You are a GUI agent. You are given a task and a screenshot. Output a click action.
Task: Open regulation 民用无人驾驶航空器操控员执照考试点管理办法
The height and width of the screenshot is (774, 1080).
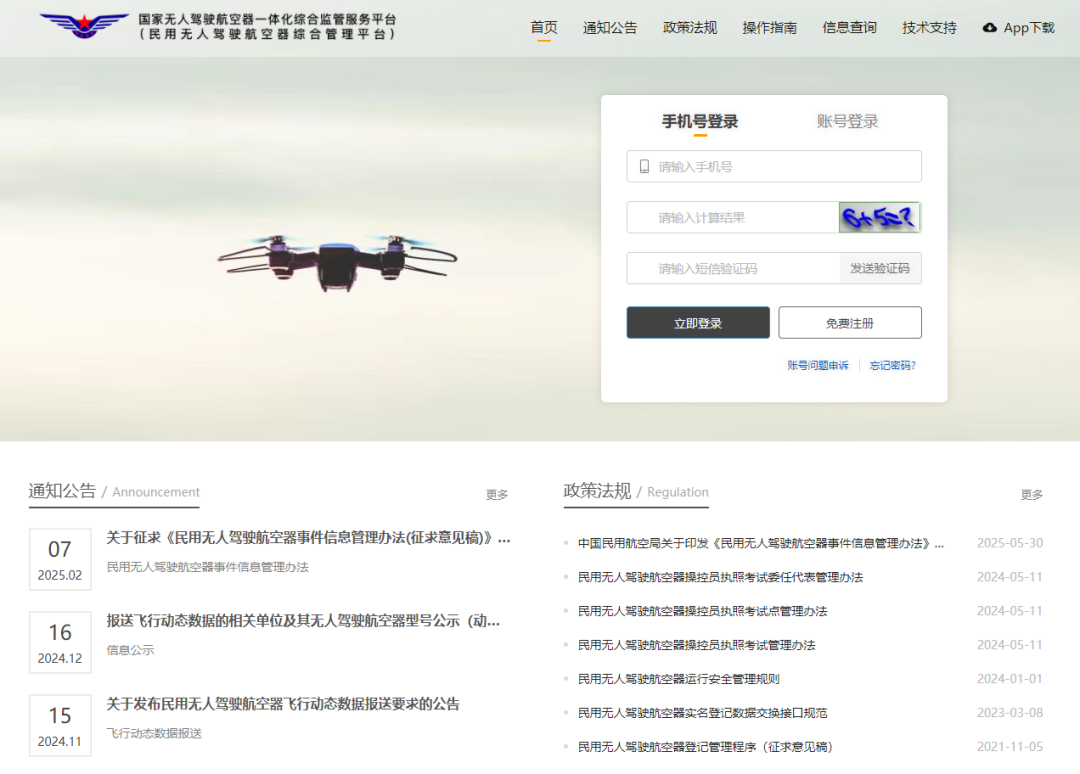pyautogui.click(x=702, y=611)
